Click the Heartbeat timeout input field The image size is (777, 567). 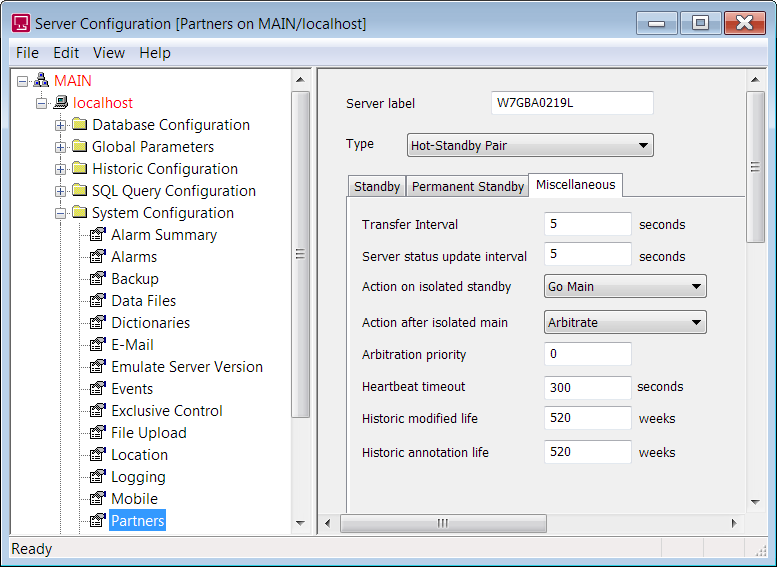point(588,387)
